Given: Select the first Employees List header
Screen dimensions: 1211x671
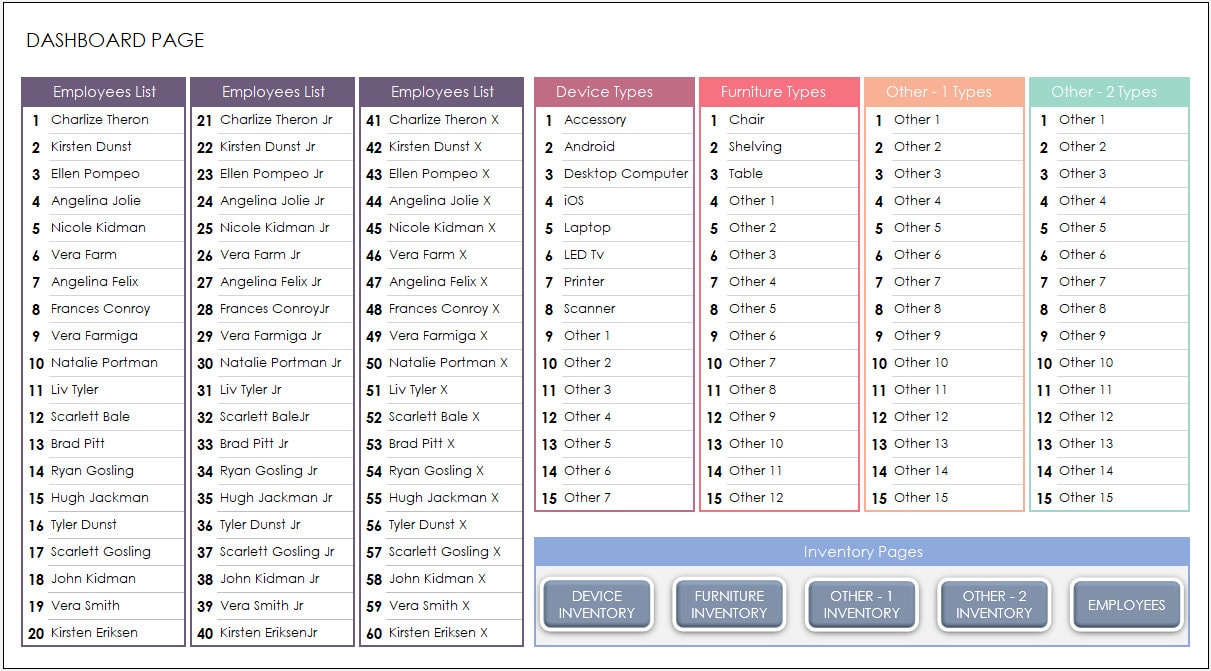Looking at the screenshot, I should [103, 91].
